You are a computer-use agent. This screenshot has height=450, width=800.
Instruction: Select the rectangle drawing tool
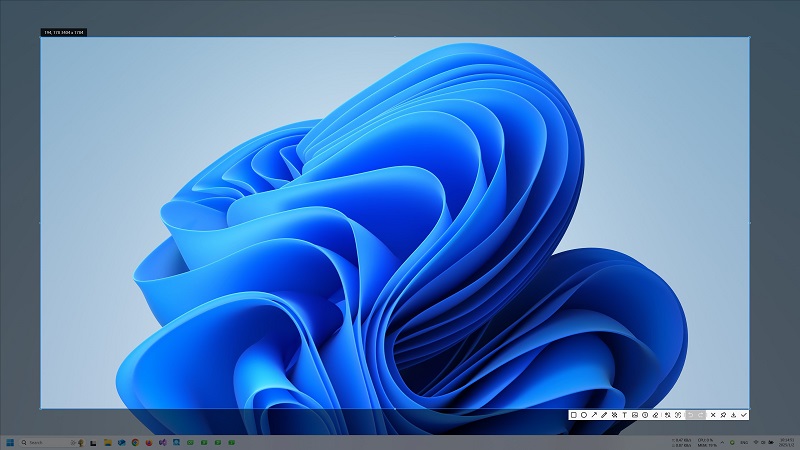click(x=573, y=415)
